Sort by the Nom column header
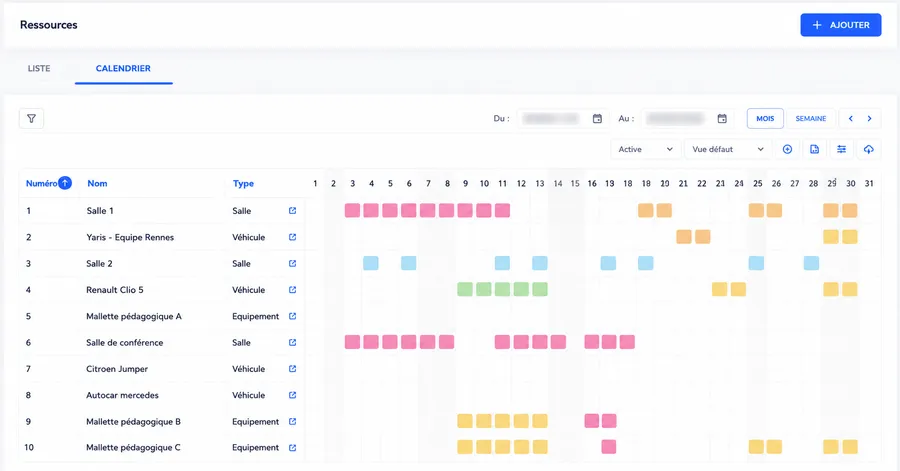The width and height of the screenshot is (900, 471). click(x=97, y=184)
